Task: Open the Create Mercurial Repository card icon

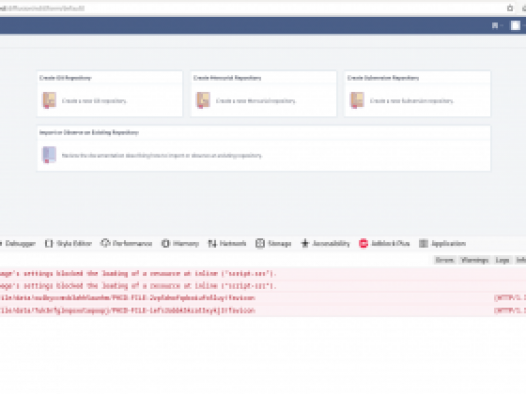Action: (x=203, y=100)
